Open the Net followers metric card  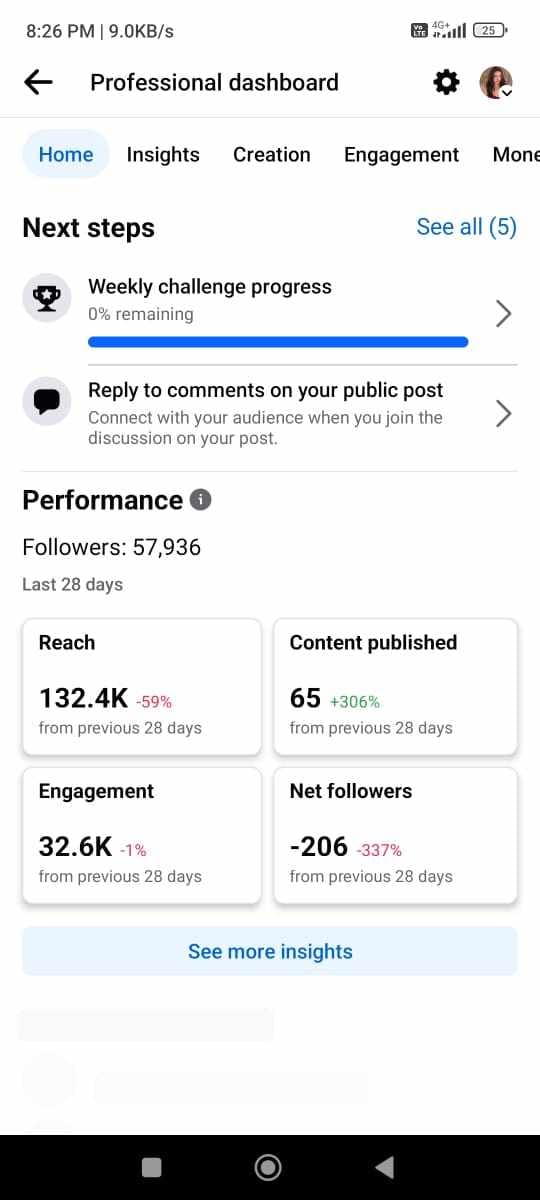(396, 836)
